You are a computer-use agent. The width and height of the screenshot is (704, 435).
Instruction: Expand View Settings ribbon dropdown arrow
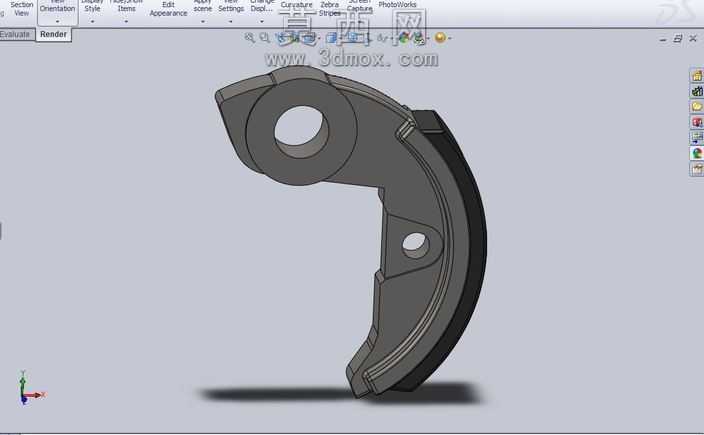[x=231, y=22]
